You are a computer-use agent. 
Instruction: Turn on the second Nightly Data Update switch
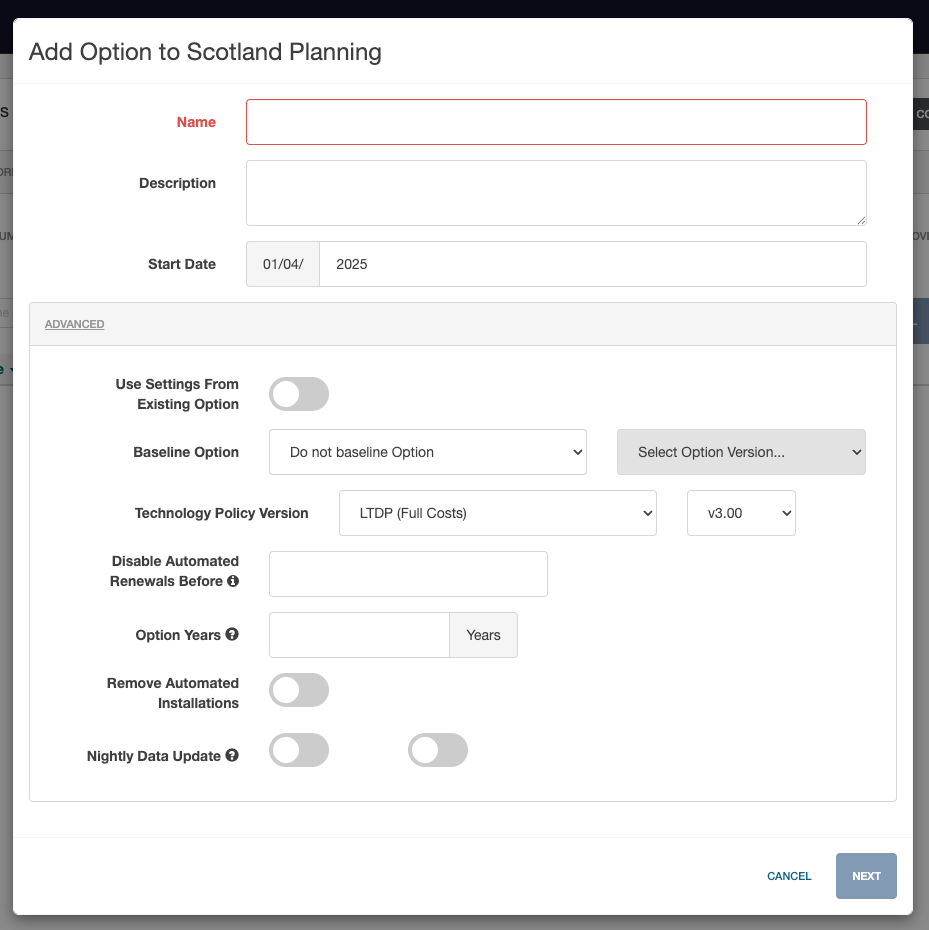[x=437, y=750]
